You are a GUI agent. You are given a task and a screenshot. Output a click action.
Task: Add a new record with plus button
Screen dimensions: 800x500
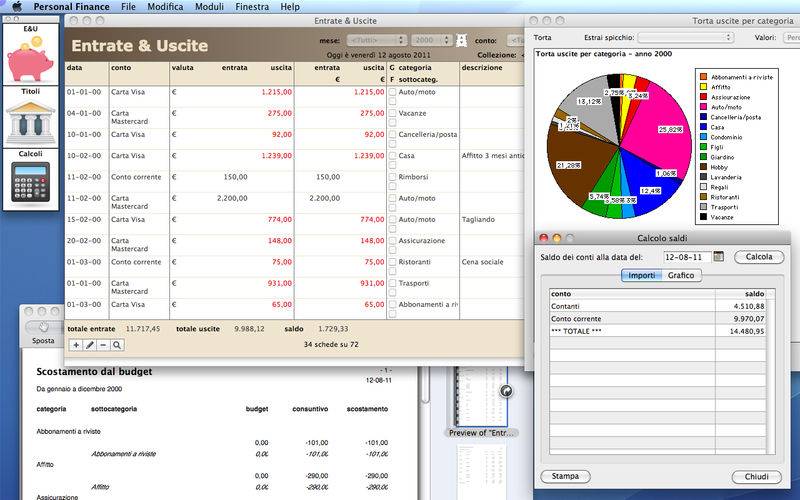(76, 345)
